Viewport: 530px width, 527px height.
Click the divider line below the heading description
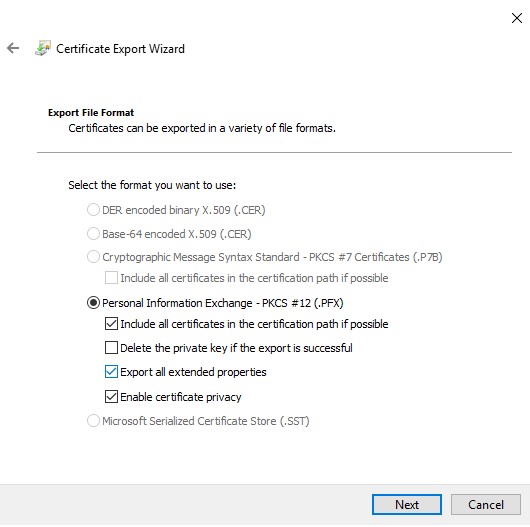(274, 152)
